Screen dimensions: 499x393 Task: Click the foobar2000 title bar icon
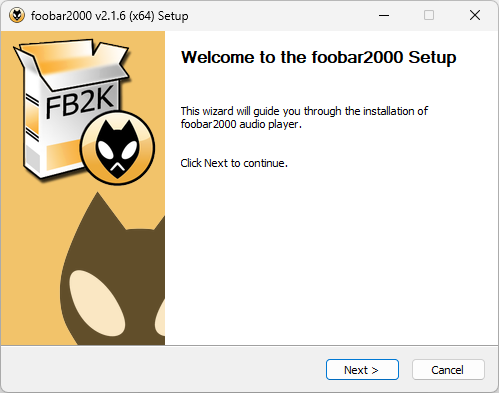click(17, 15)
